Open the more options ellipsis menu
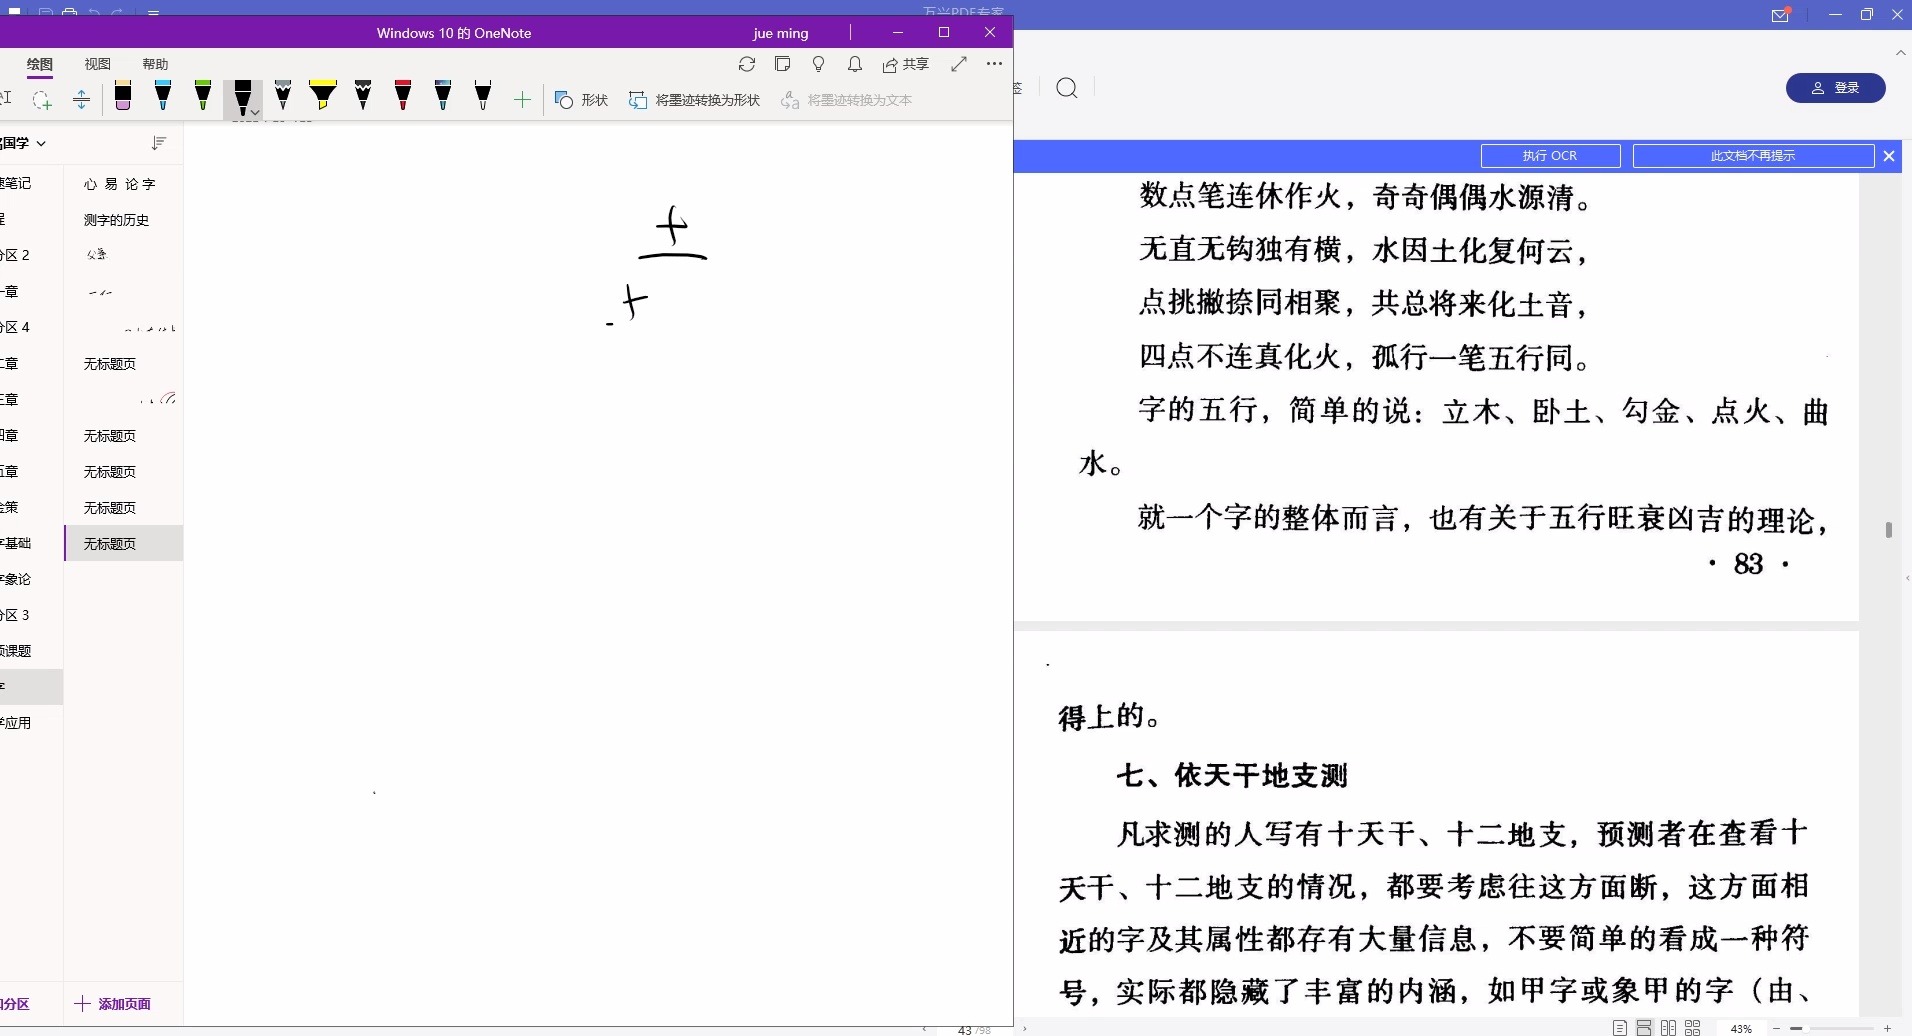Image resolution: width=1912 pixels, height=1036 pixels. [x=994, y=64]
